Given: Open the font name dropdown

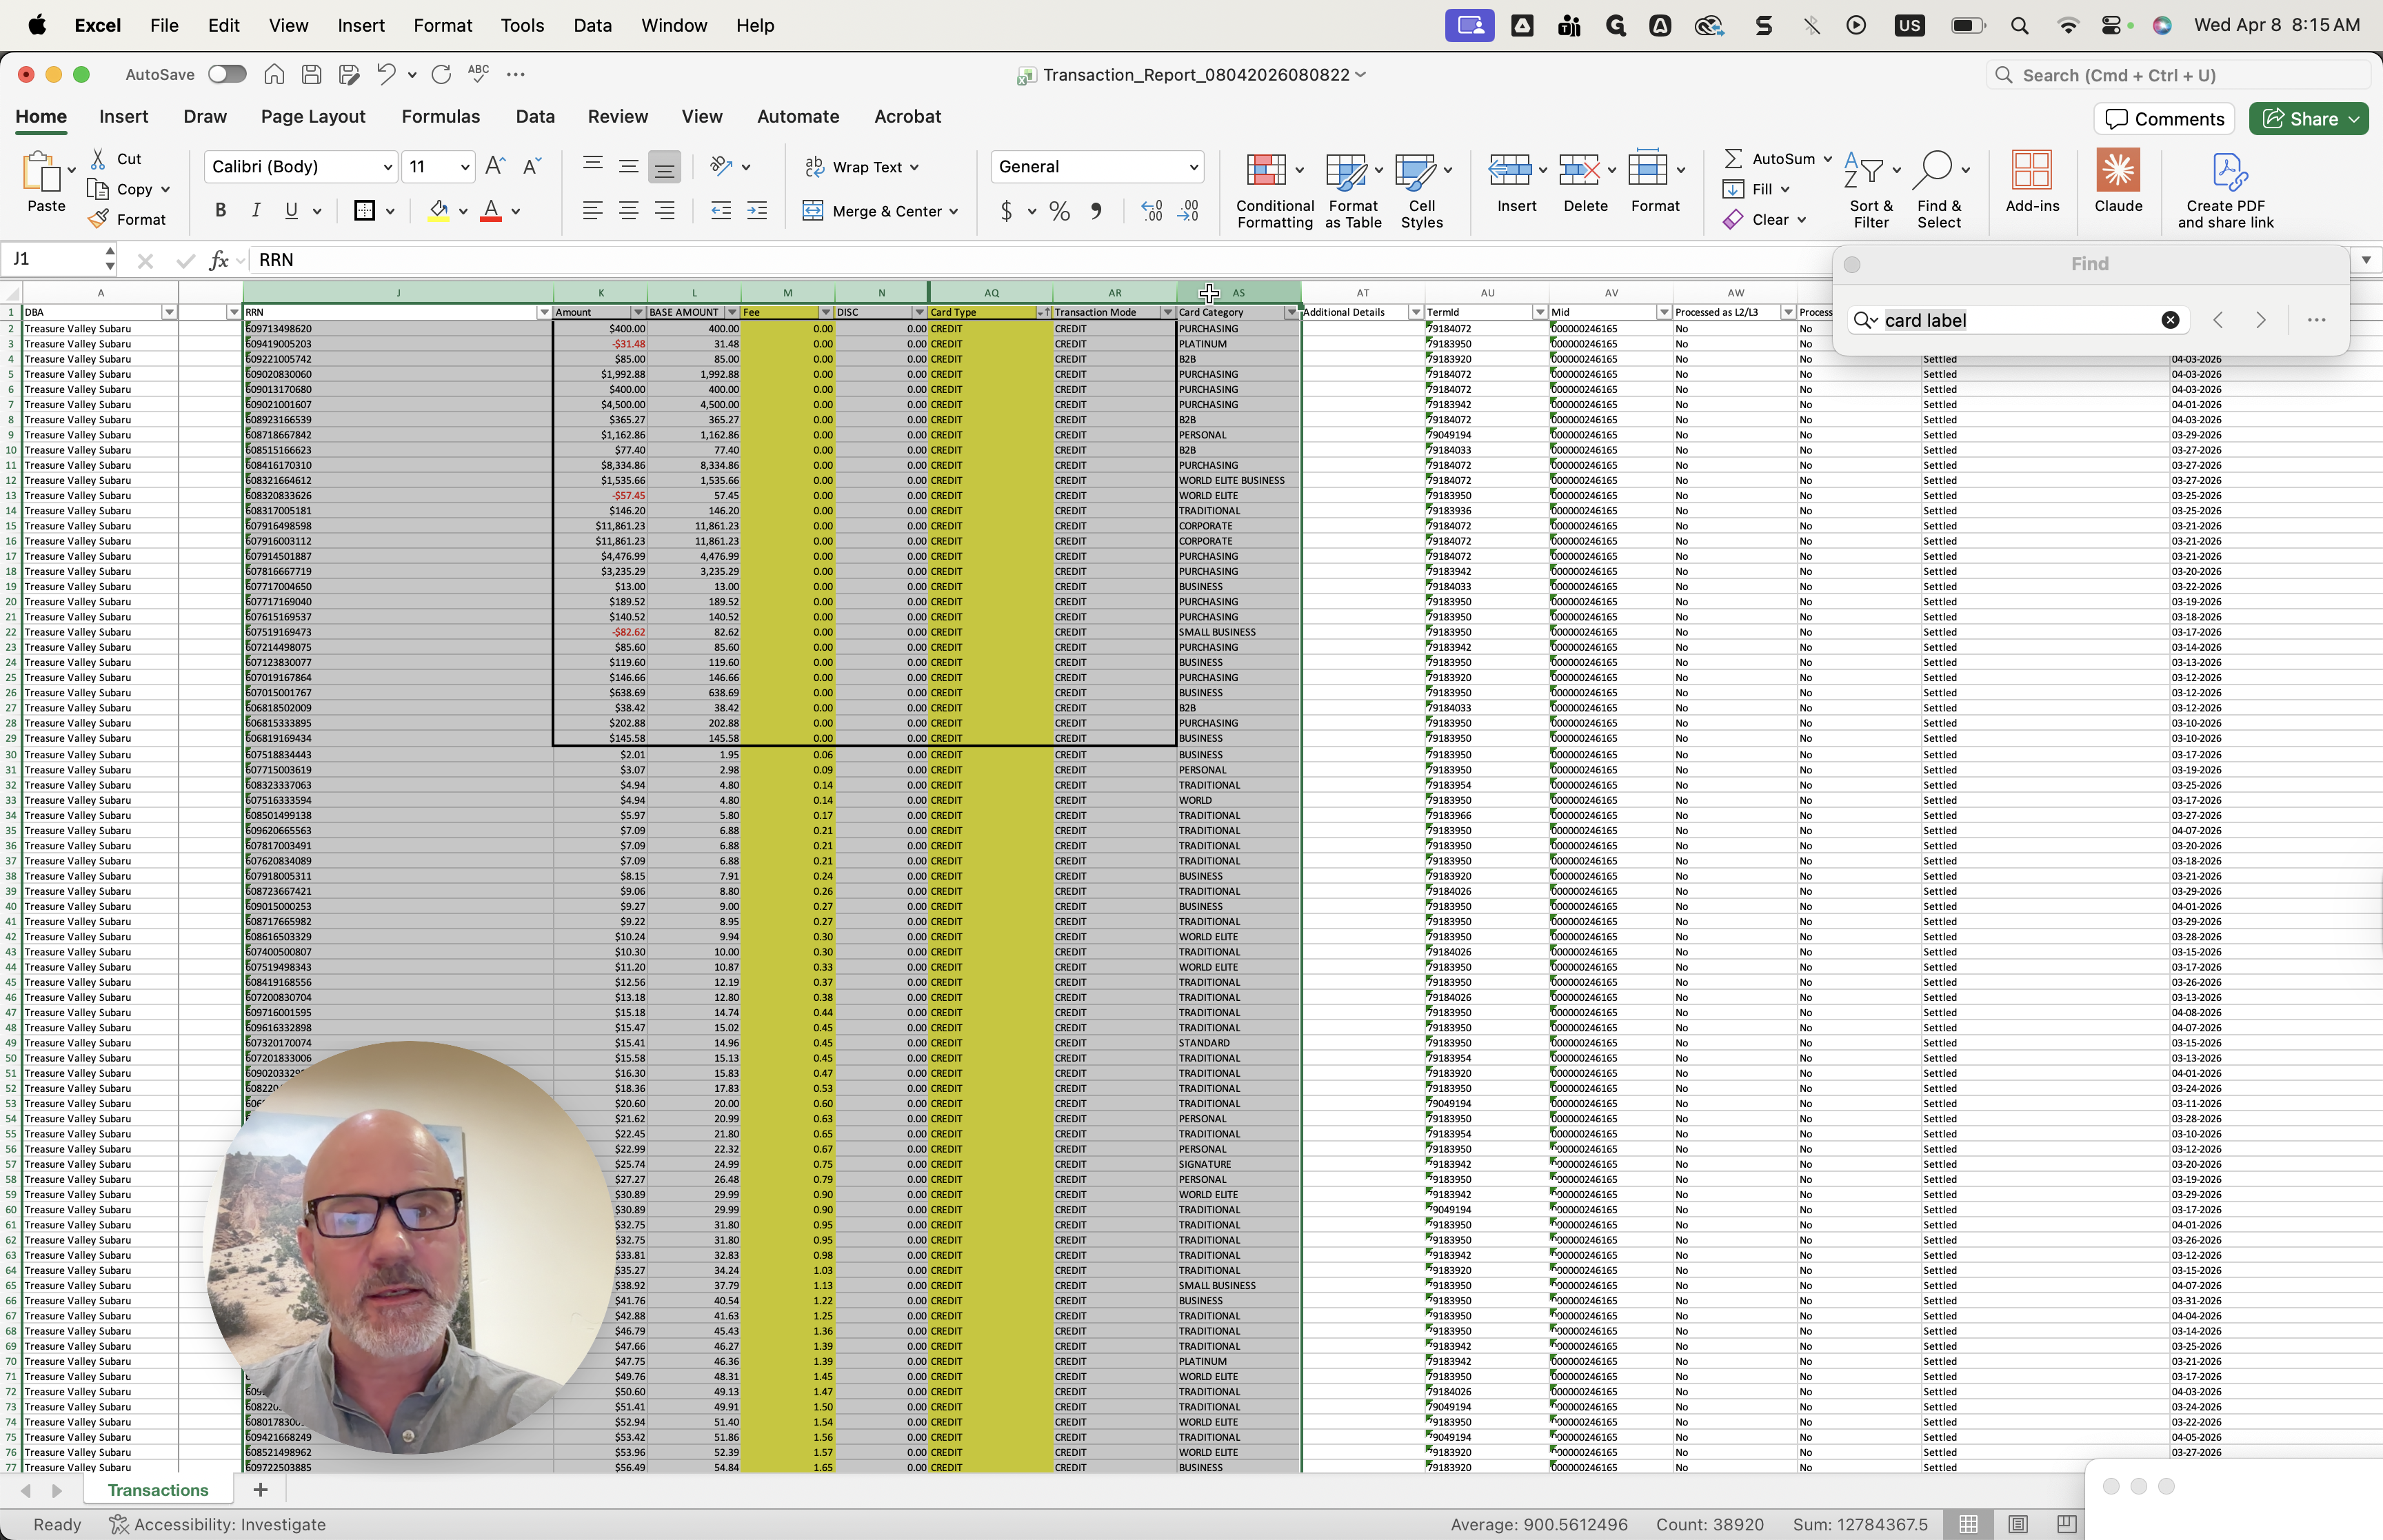Looking at the screenshot, I should pos(388,167).
